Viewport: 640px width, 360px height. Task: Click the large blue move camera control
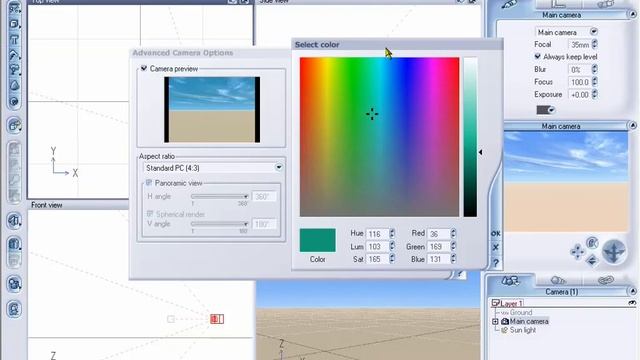click(614, 251)
